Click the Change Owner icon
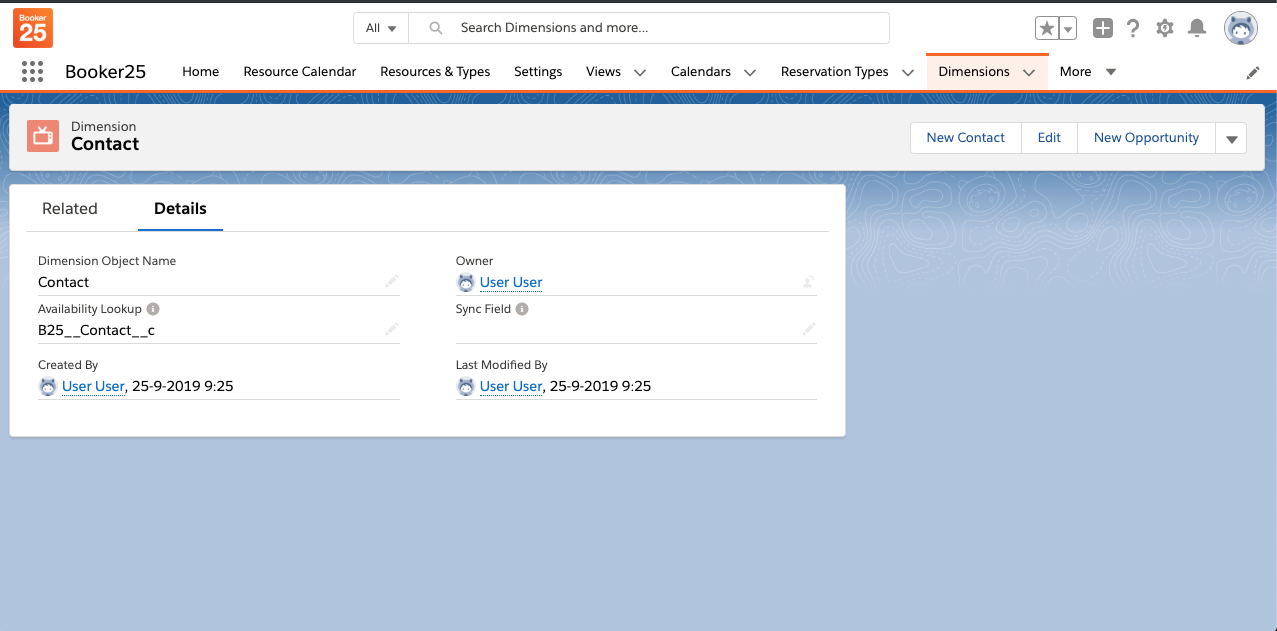 coord(808,282)
